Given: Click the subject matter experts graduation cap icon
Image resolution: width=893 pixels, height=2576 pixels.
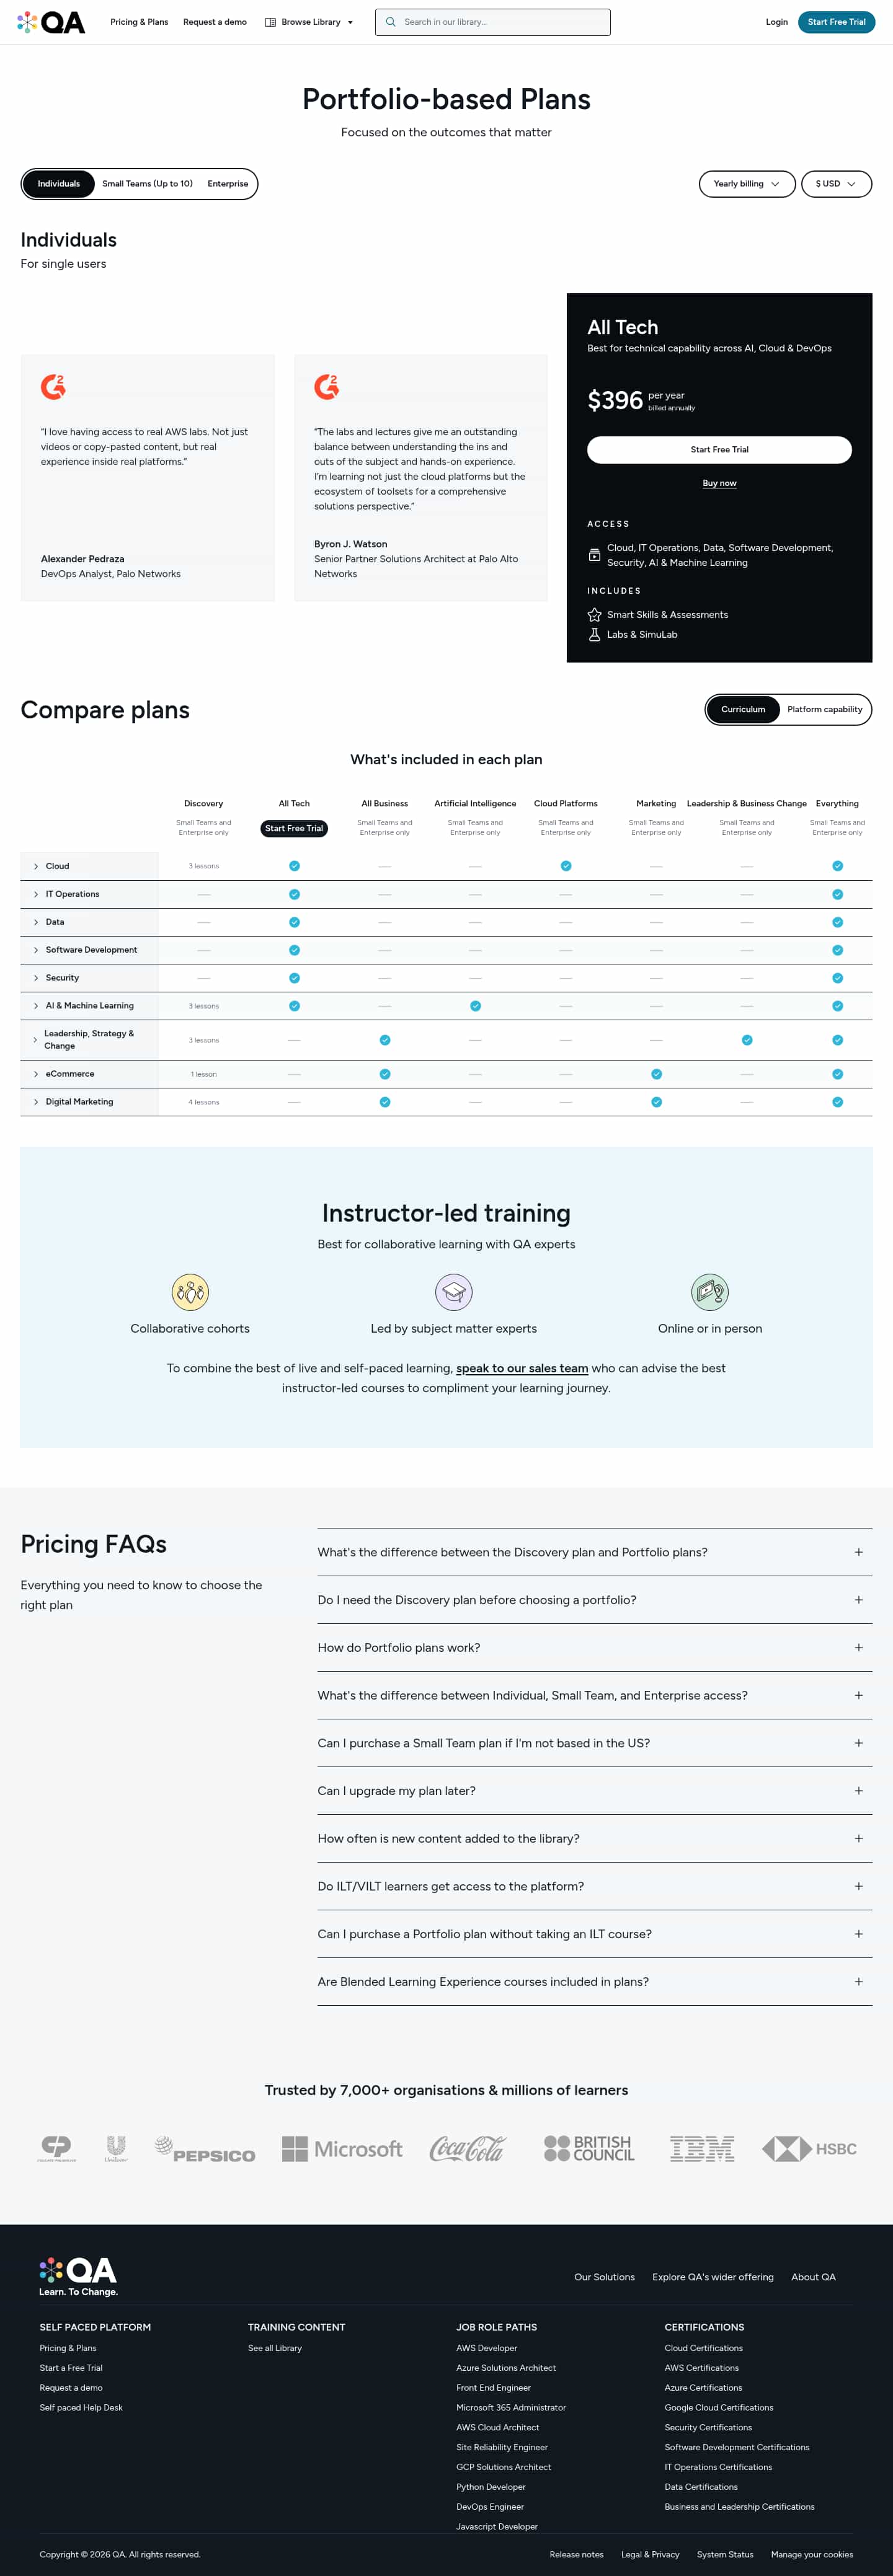Looking at the screenshot, I should pos(454,1292).
